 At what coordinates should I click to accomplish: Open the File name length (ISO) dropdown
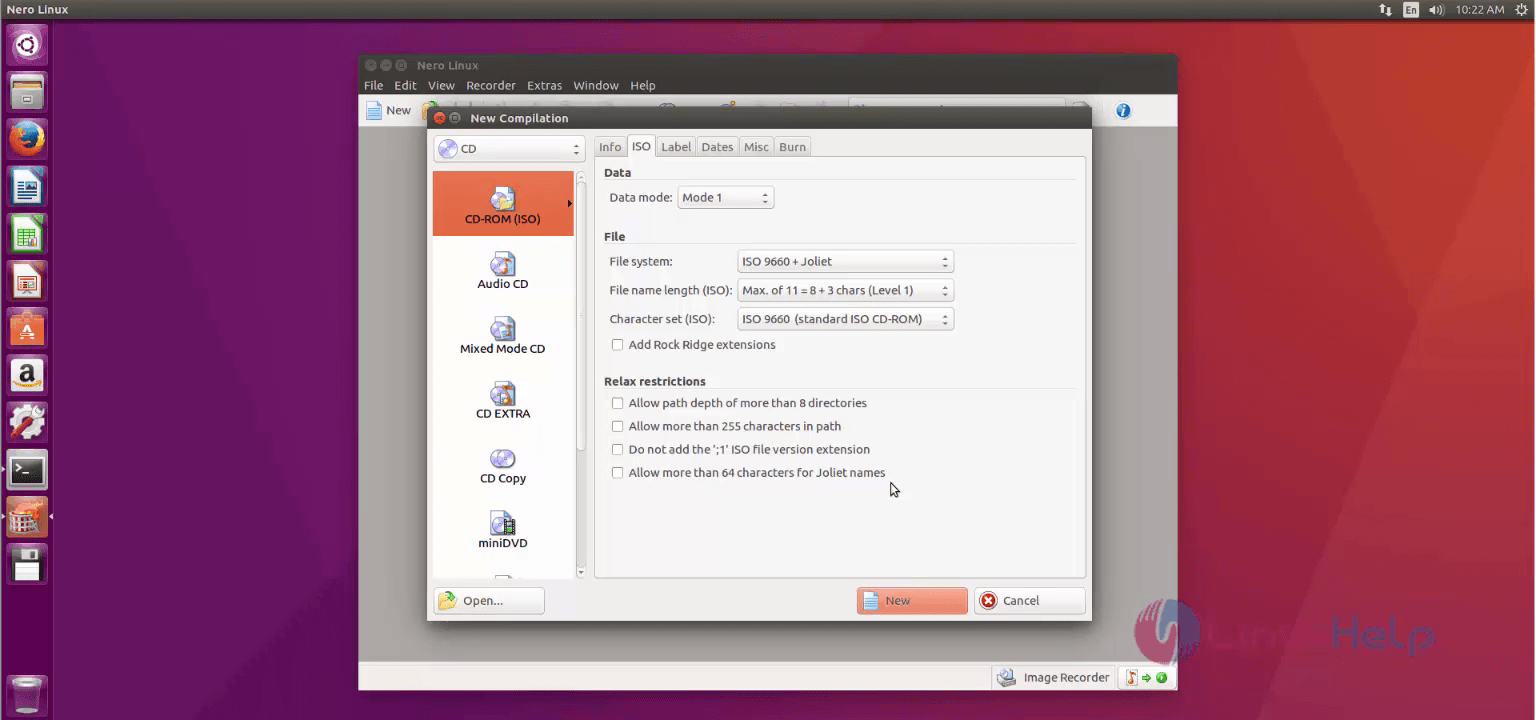[846, 291]
